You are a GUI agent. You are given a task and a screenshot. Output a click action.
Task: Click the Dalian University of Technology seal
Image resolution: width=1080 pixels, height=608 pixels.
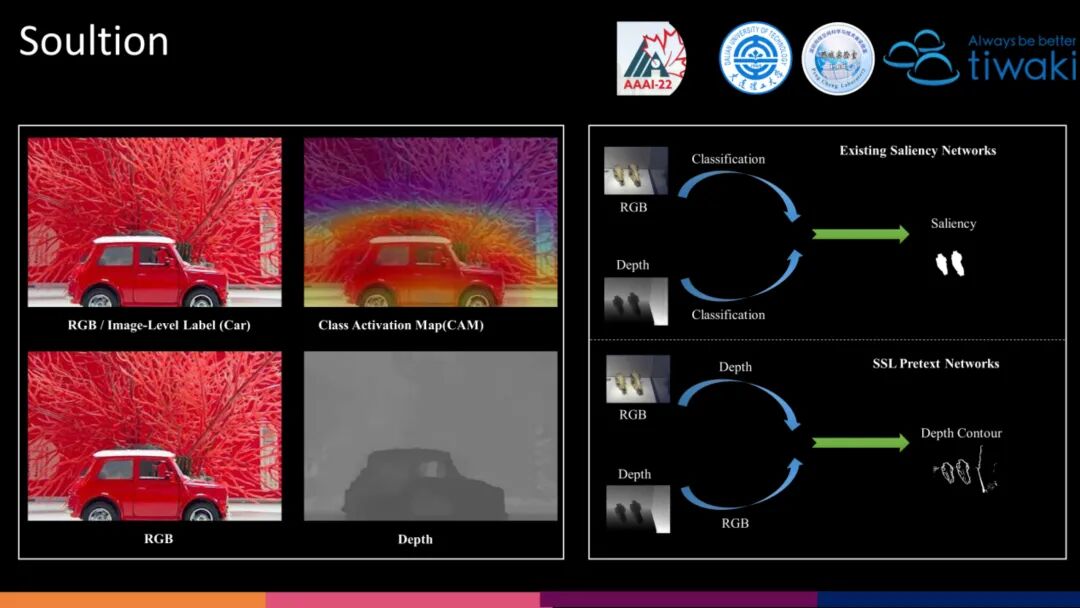(x=755, y=58)
